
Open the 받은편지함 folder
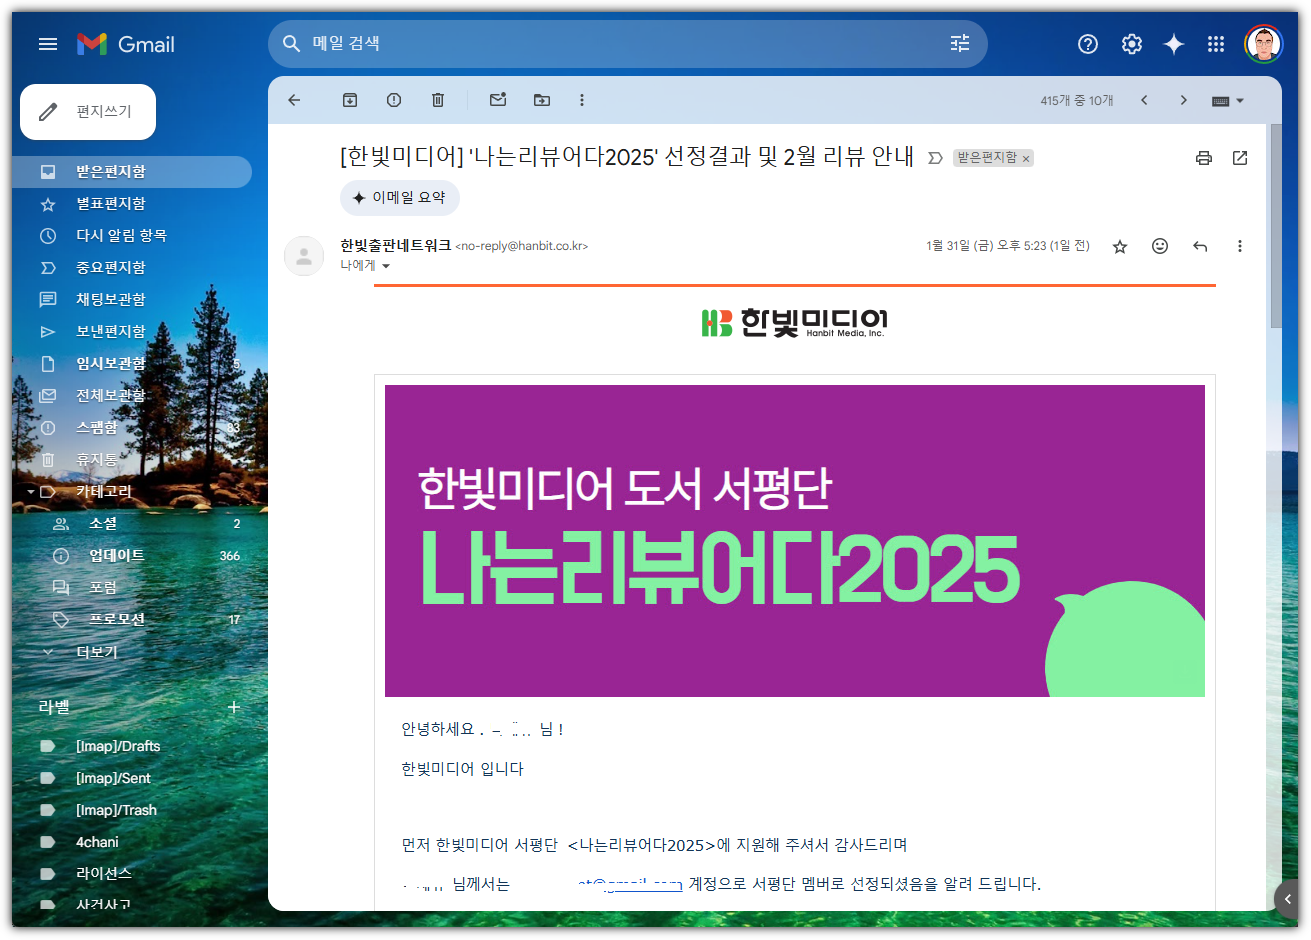point(132,172)
